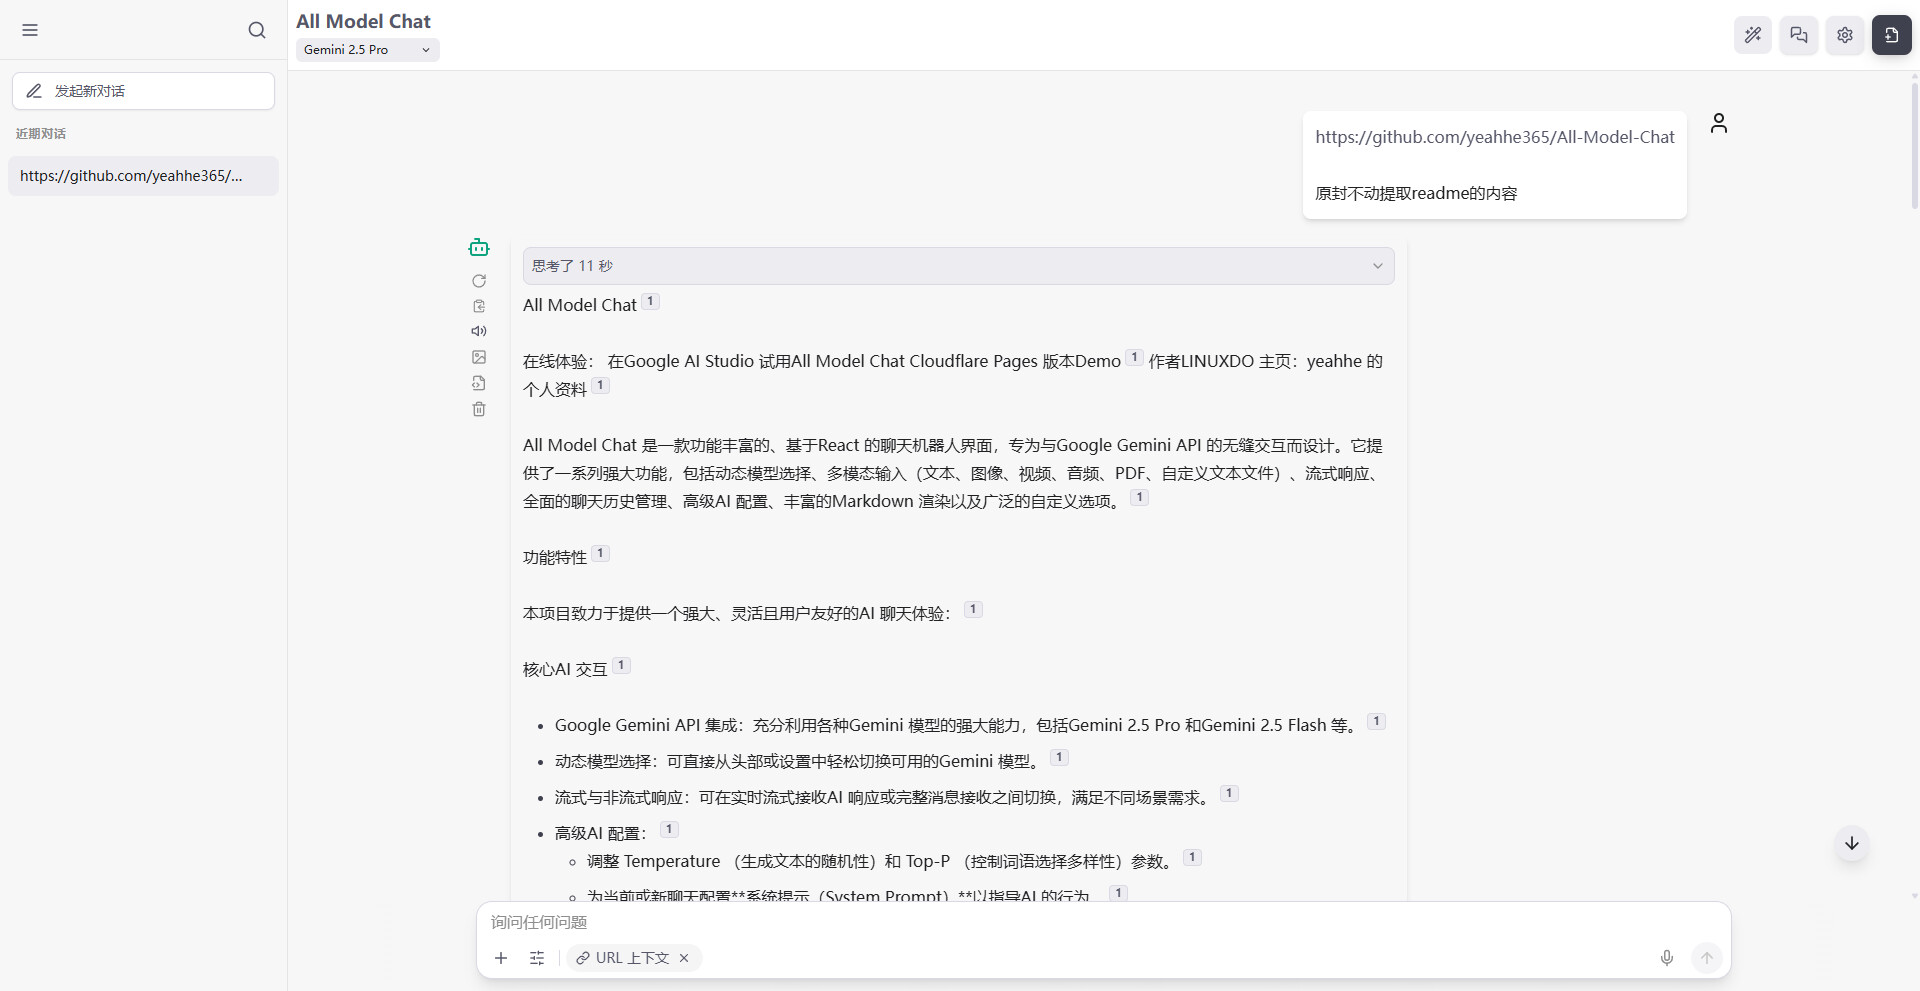Copy the response with the clipboard icon
Viewport: 1920px width, 991px height.
click(x=479, y=306)
